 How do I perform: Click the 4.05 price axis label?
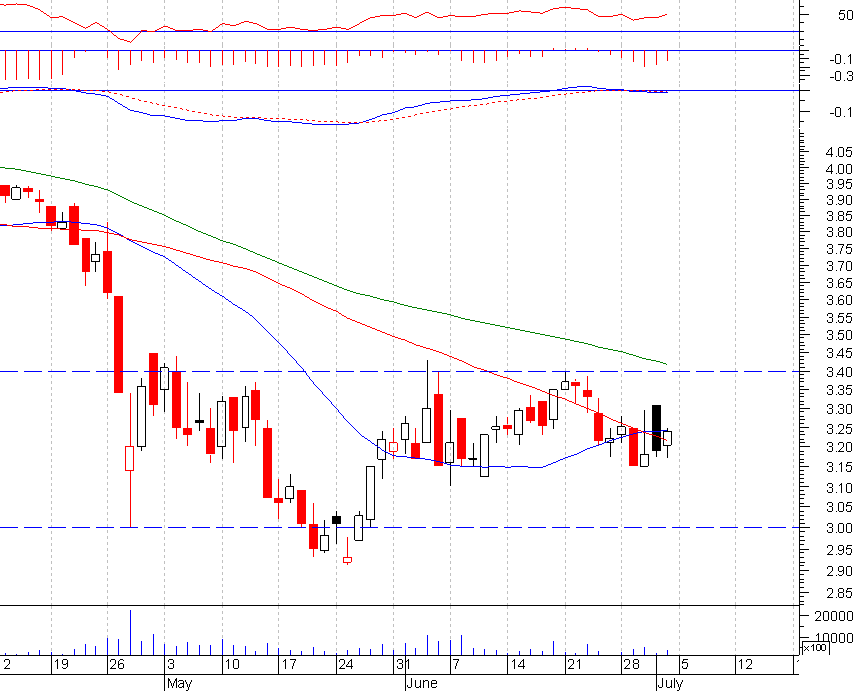(839, 152)
